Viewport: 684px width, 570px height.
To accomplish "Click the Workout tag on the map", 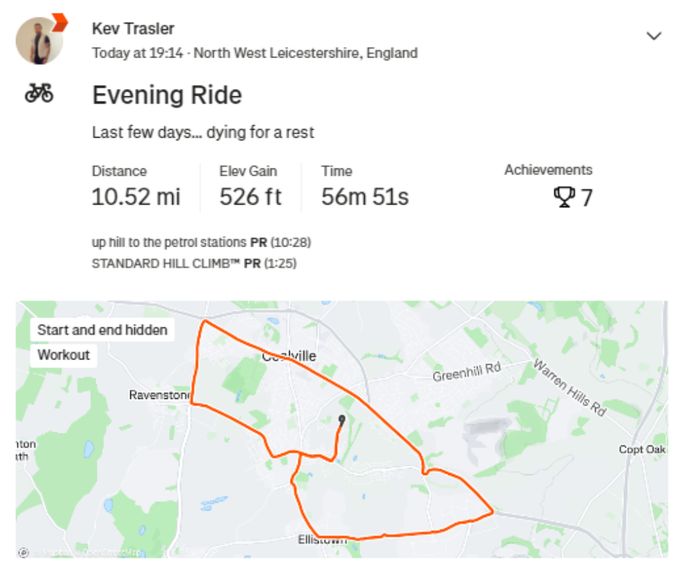I will pos(63,355).
